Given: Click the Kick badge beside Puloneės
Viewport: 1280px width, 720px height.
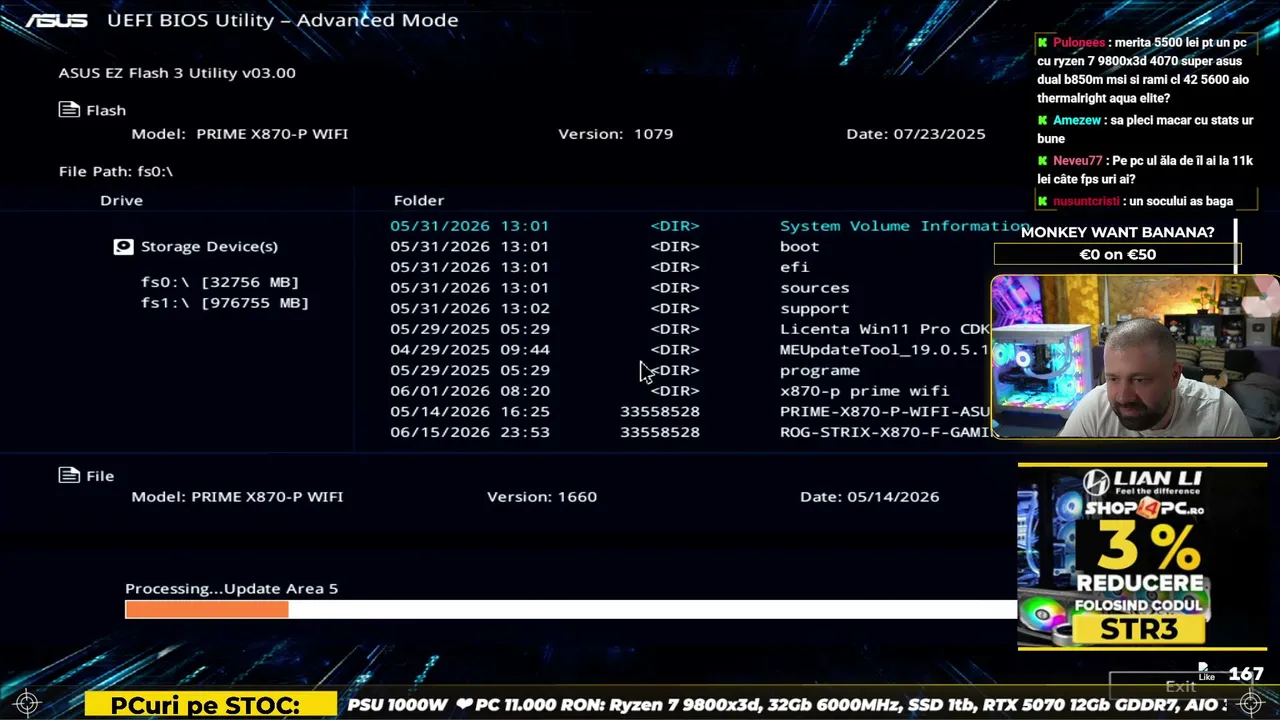Looking at the screenshot, I should (x=1043, y=43).
